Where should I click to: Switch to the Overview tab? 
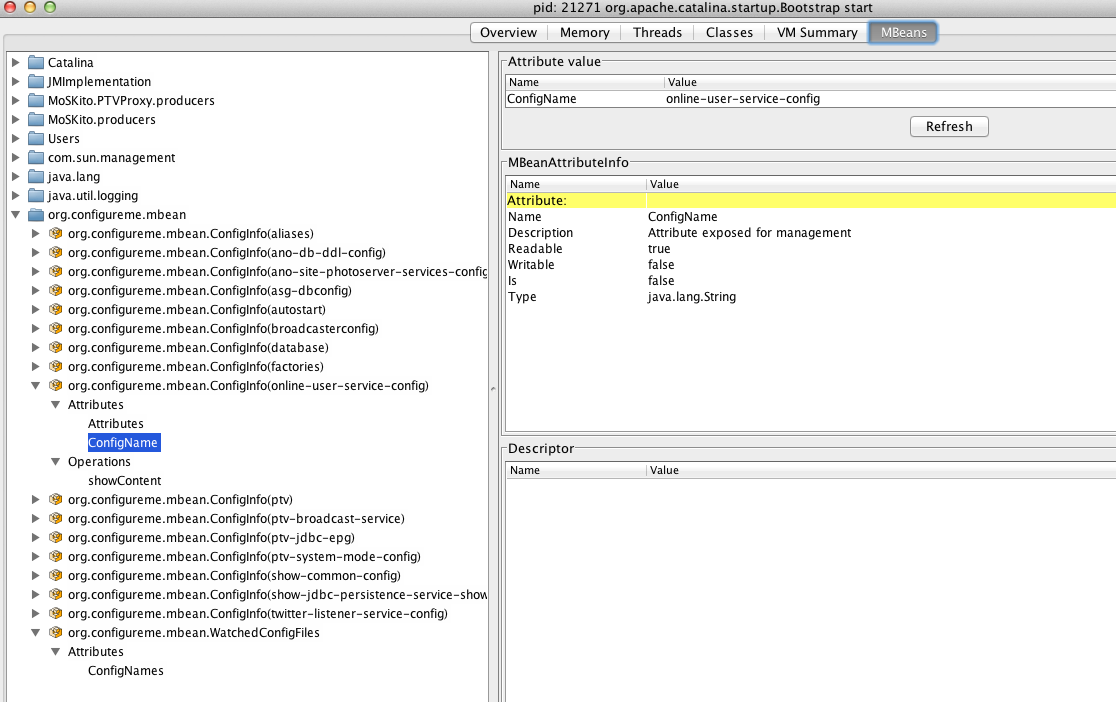[x=508, y=33]
